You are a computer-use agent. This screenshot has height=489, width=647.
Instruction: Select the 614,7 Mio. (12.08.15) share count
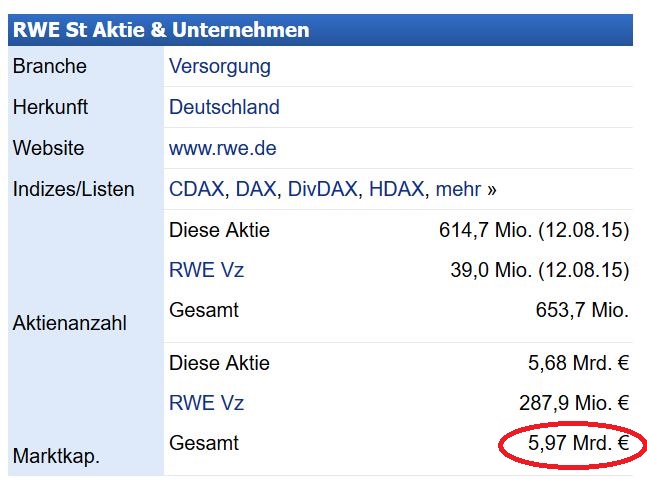(534, 231)
